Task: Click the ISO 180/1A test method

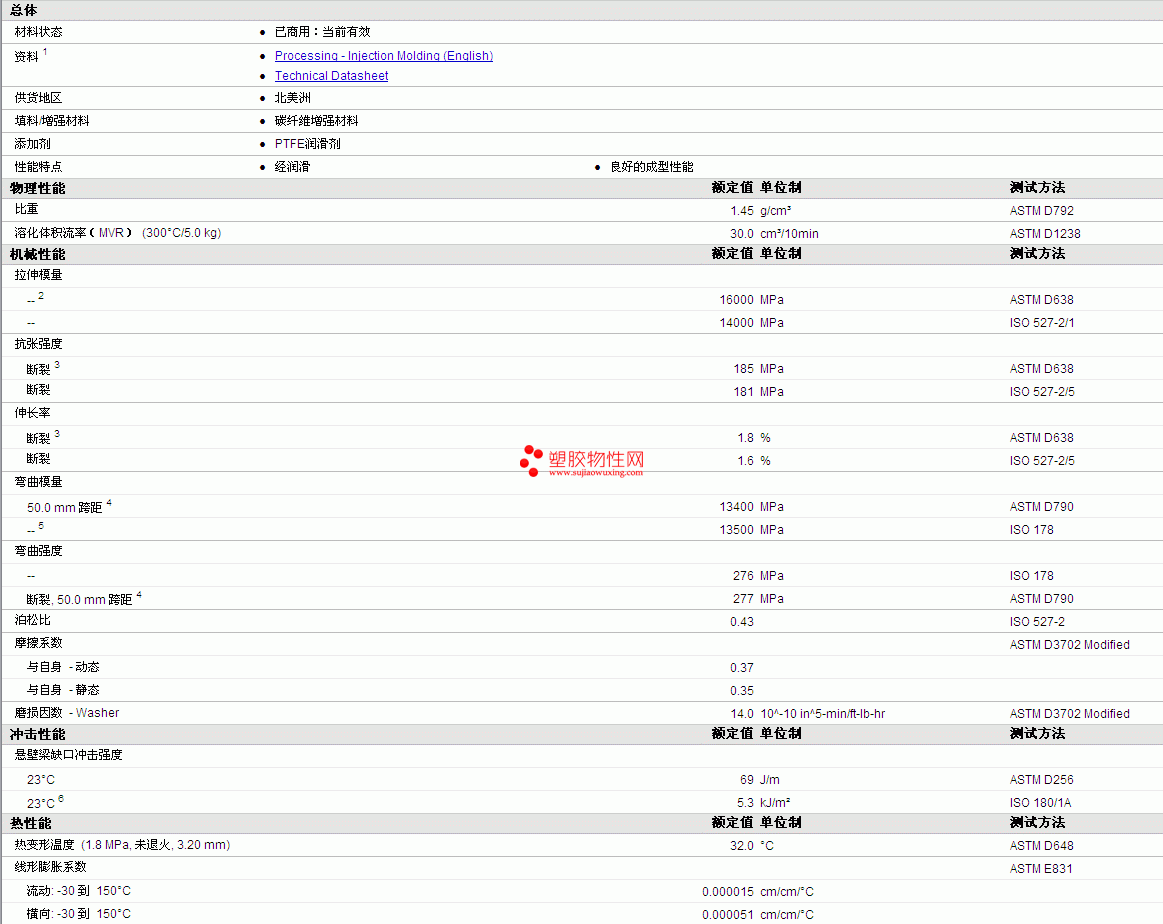Action: click(1040, 802)
